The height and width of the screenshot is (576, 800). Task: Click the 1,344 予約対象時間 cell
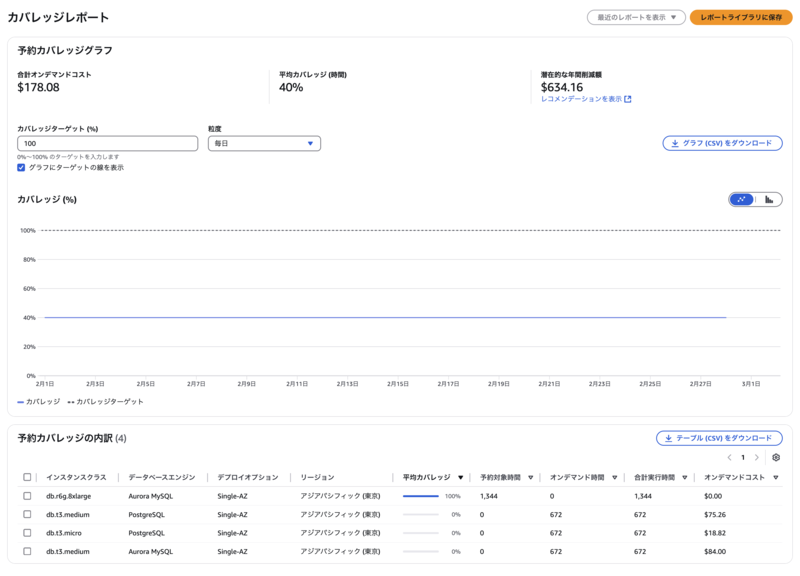(489, 496)
